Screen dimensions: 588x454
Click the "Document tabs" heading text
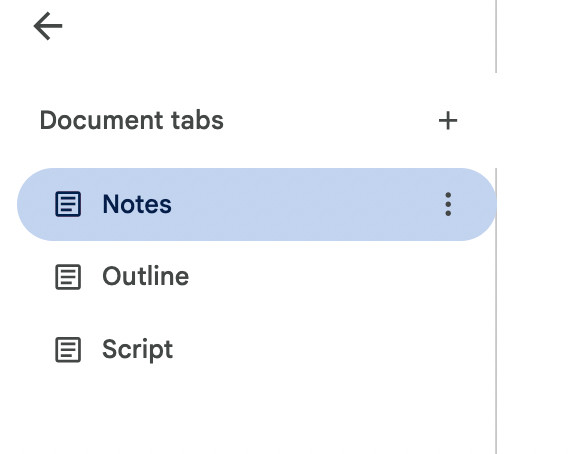click(x=132, y=121)
